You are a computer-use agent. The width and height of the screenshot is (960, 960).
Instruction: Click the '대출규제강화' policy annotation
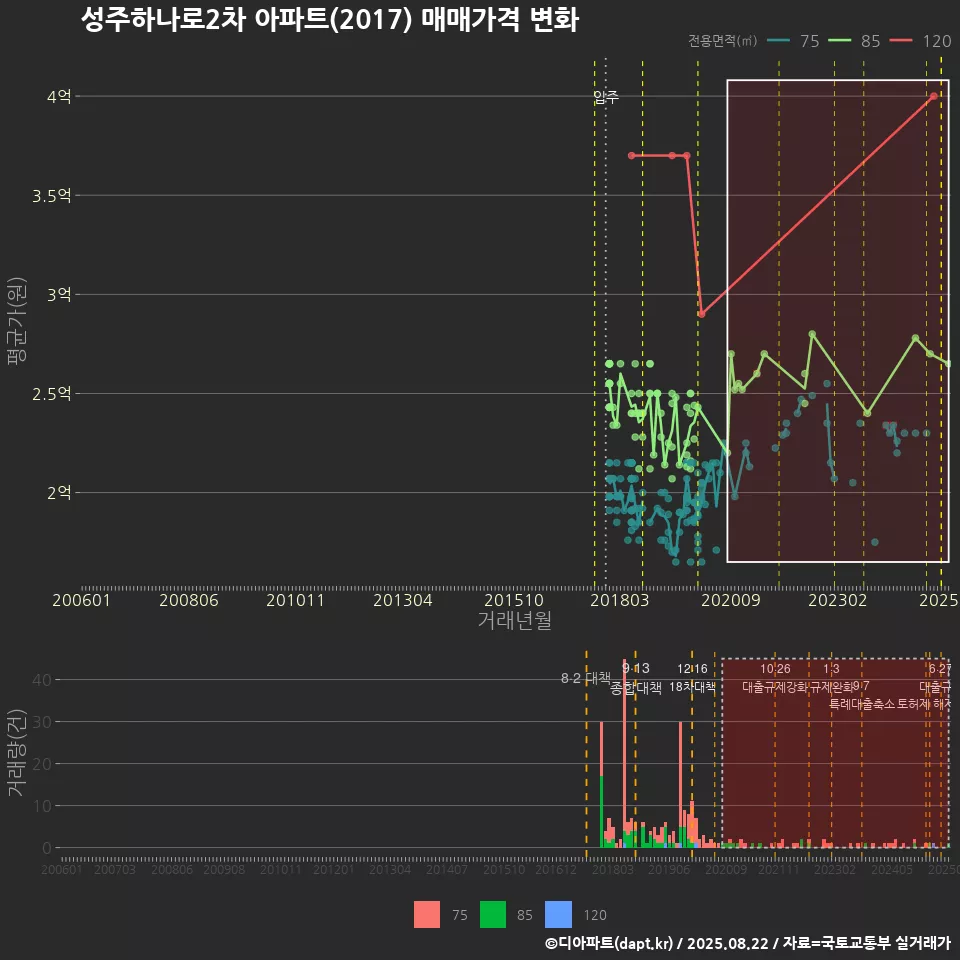pos(775,686)
